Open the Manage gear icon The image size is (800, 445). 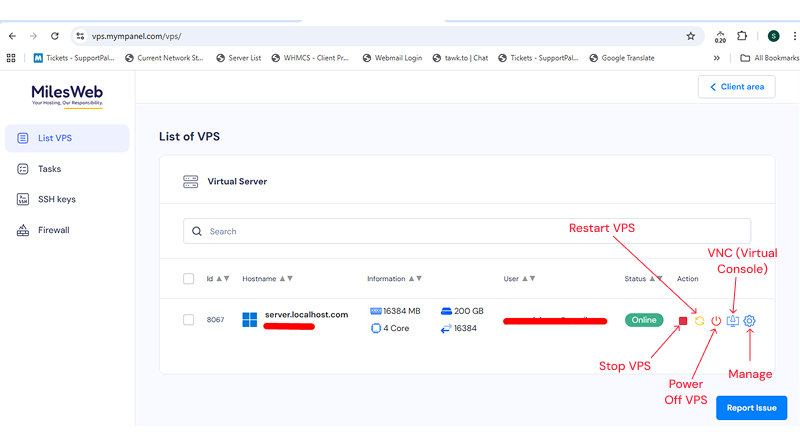tap(750, 321)
